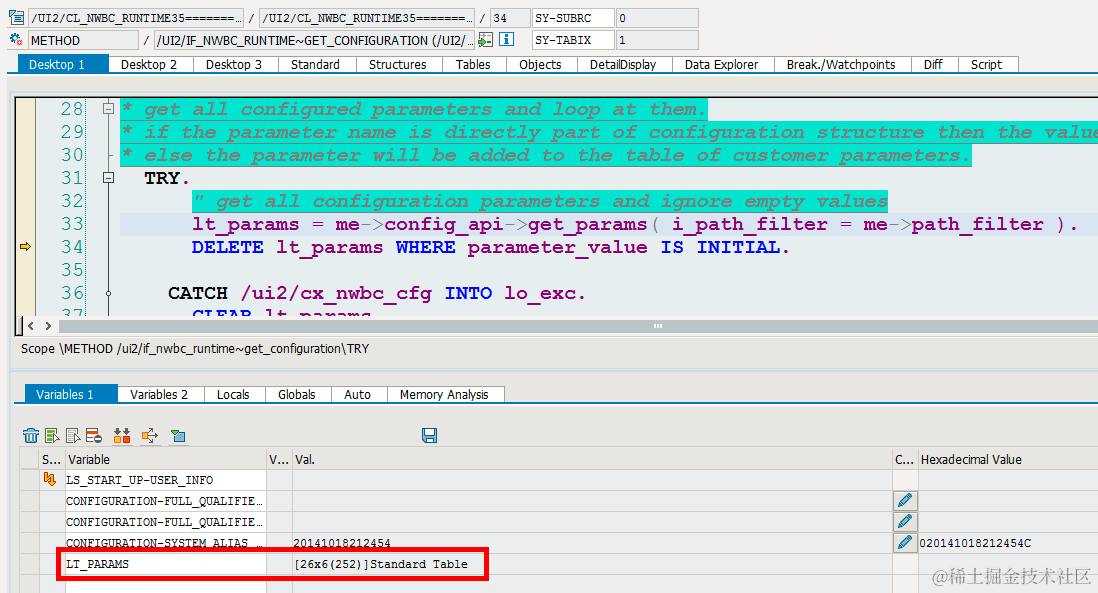Click the yellow execution arrow at line 34
The image size is (1098, 593).
(x=25, y=246)
